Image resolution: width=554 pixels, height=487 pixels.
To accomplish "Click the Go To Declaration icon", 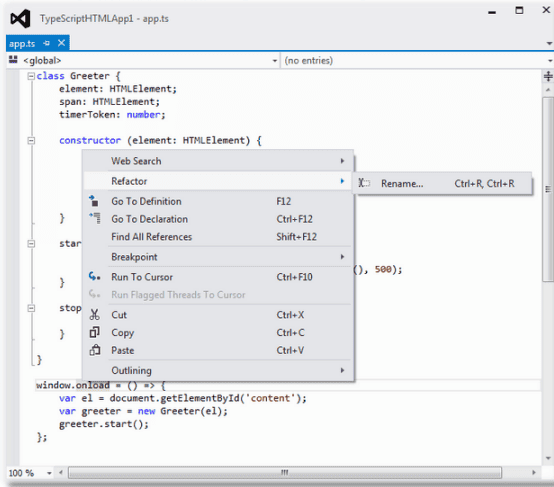I will pyautogui.click(x=95, y=218).
